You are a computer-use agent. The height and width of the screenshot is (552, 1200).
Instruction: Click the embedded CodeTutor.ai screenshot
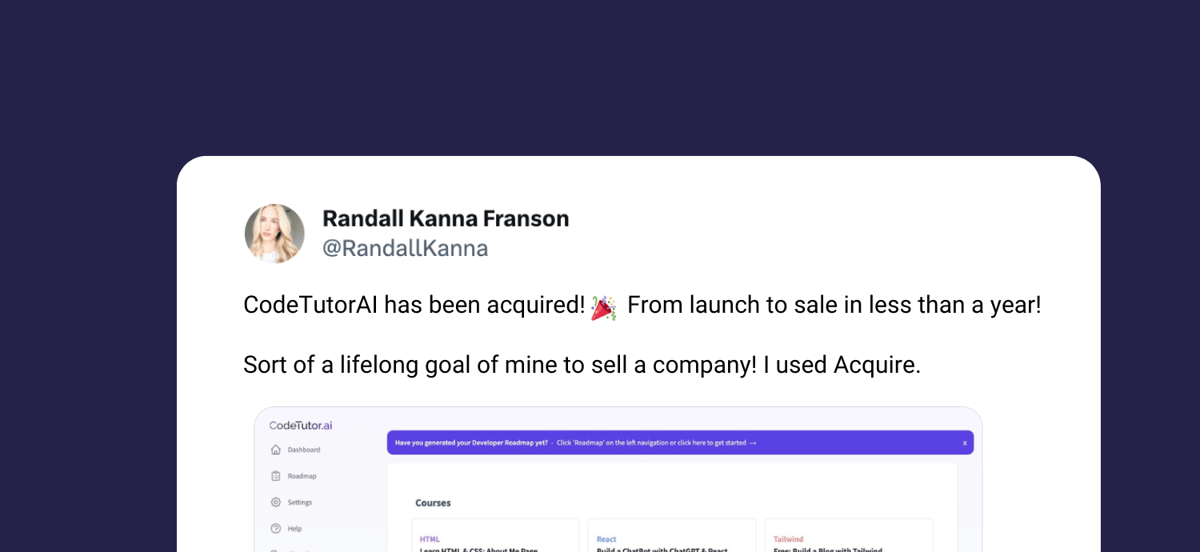[x=618, y=480]
